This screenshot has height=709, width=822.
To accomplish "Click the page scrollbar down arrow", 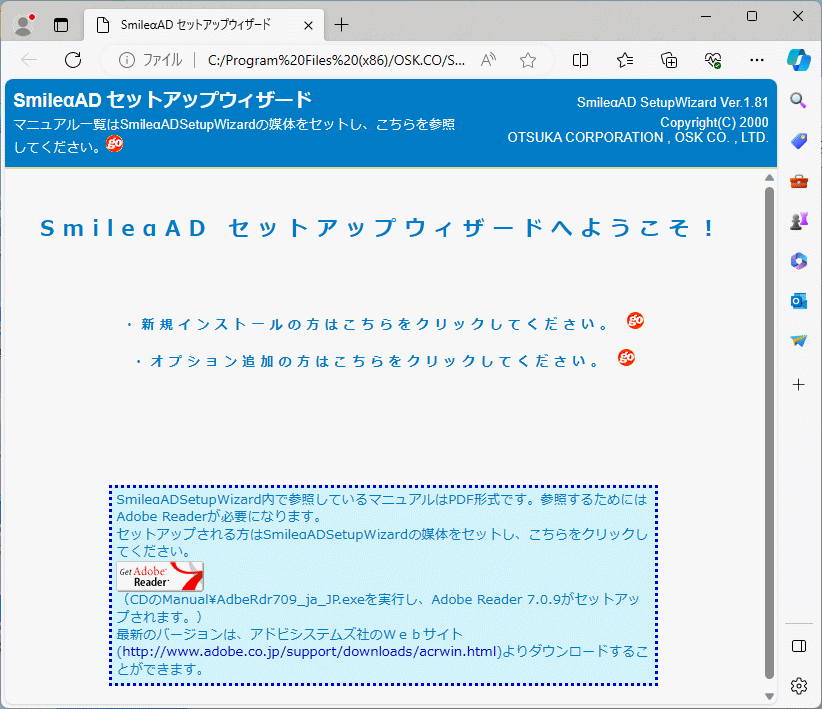I will (769, 696).
